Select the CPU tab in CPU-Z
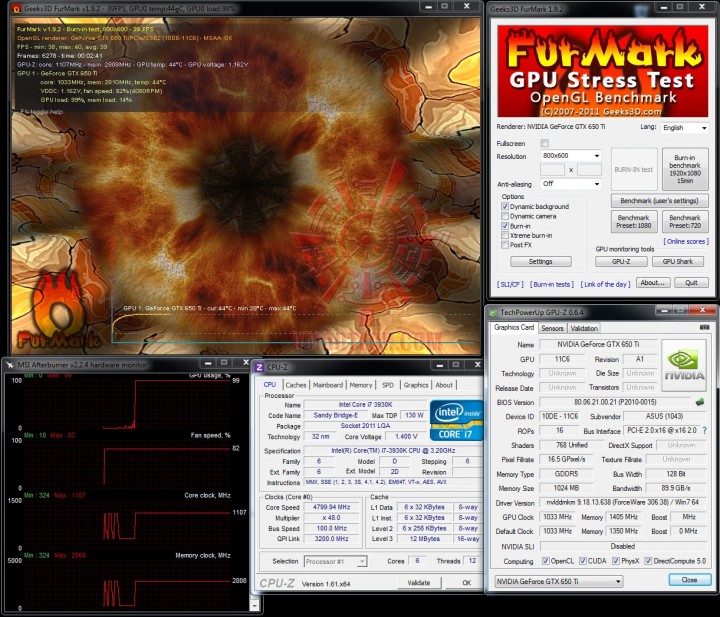720x617 pixels. tap(270, 385)
